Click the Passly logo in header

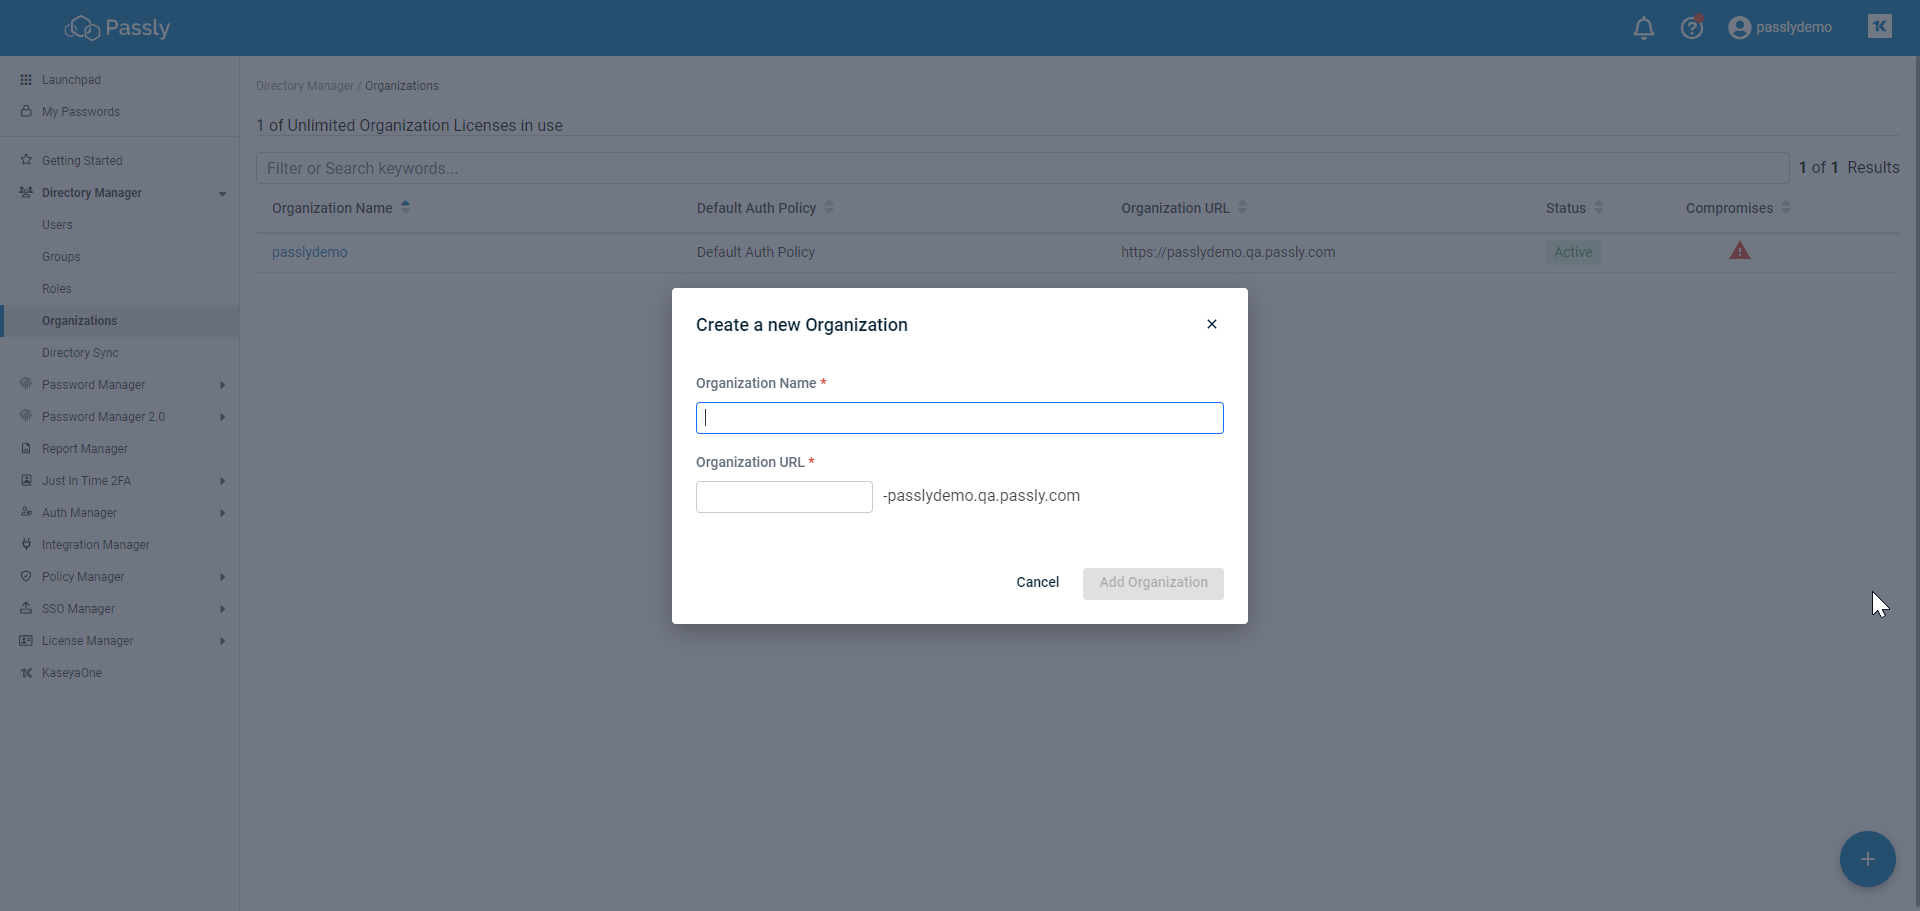pyautogui.click(x=118, y=28)
